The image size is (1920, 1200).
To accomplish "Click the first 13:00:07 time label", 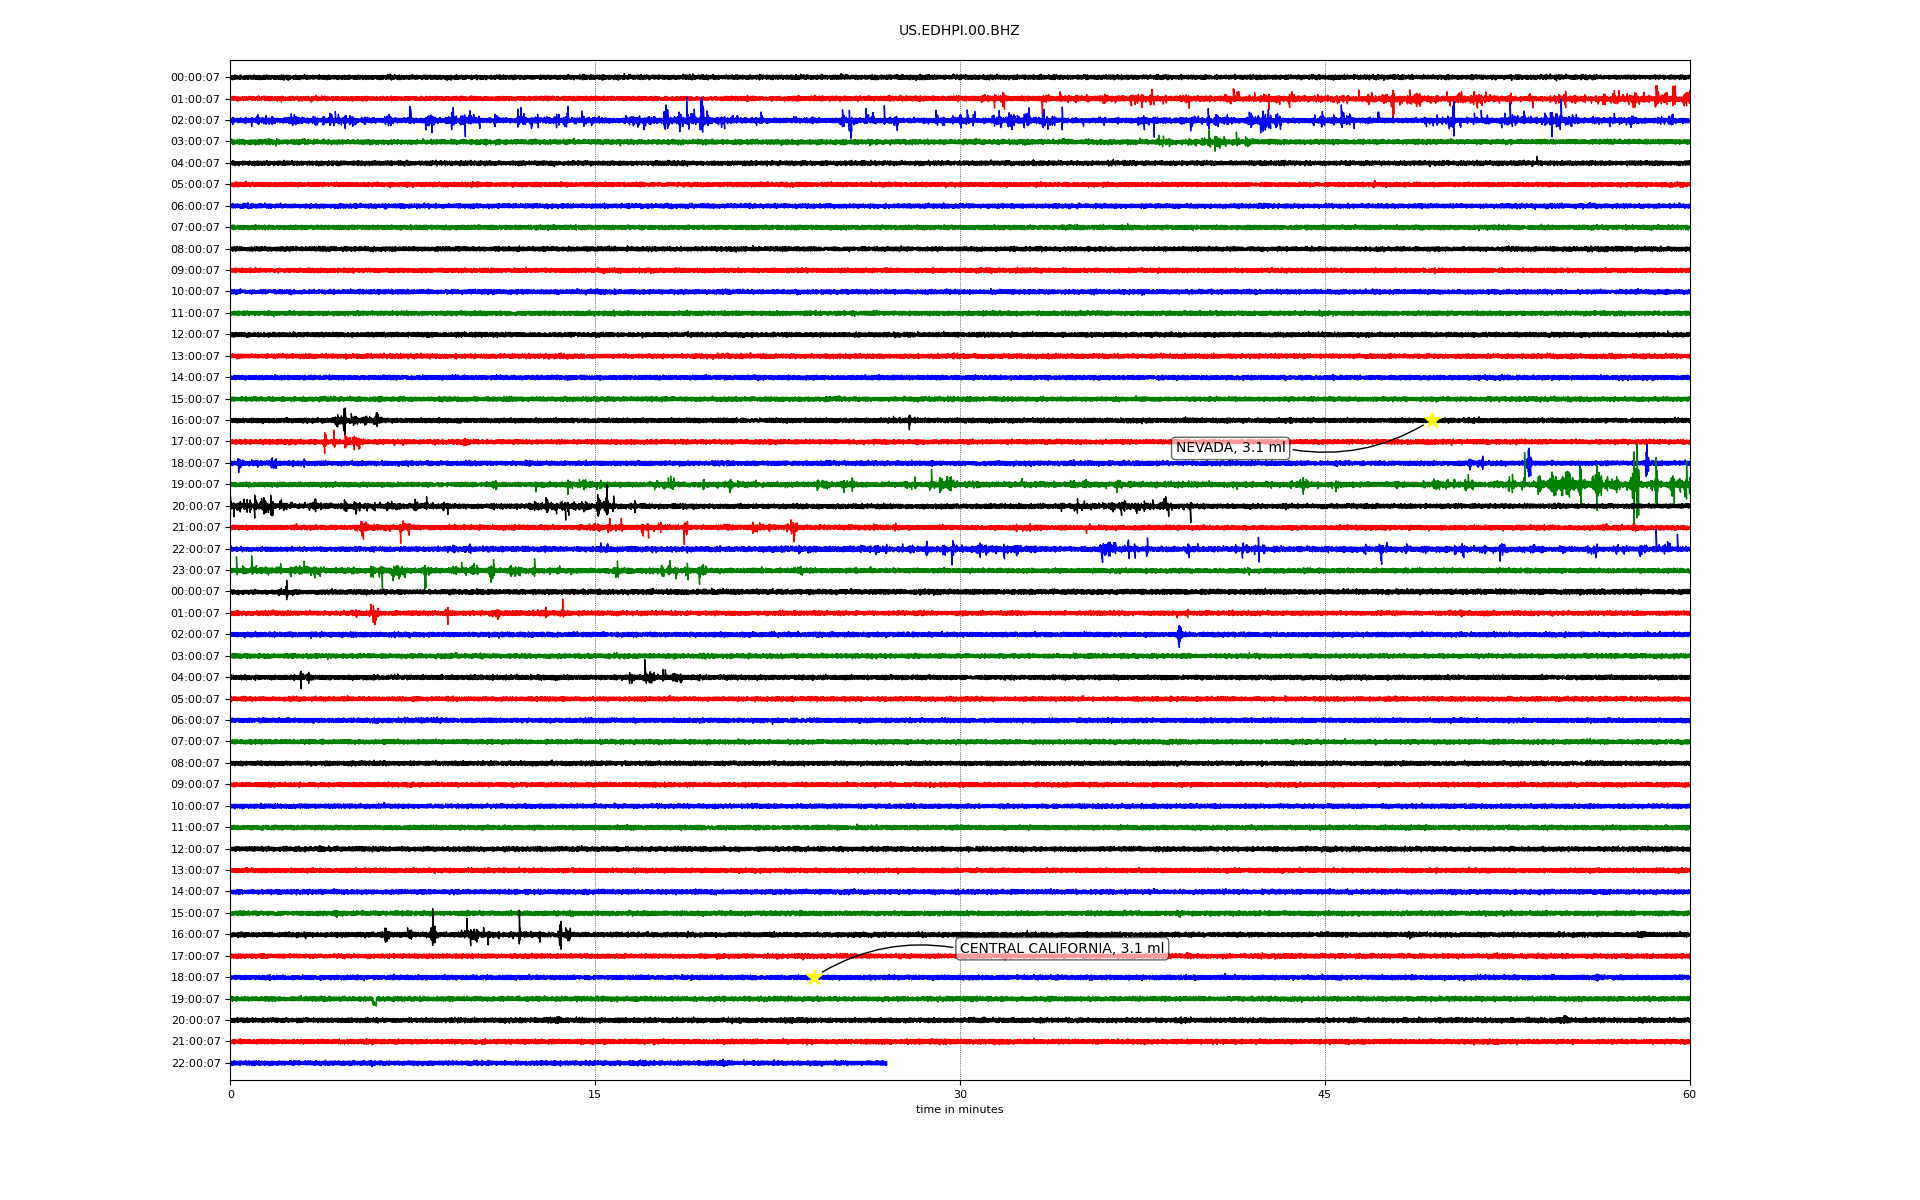I will click(195, 356).
